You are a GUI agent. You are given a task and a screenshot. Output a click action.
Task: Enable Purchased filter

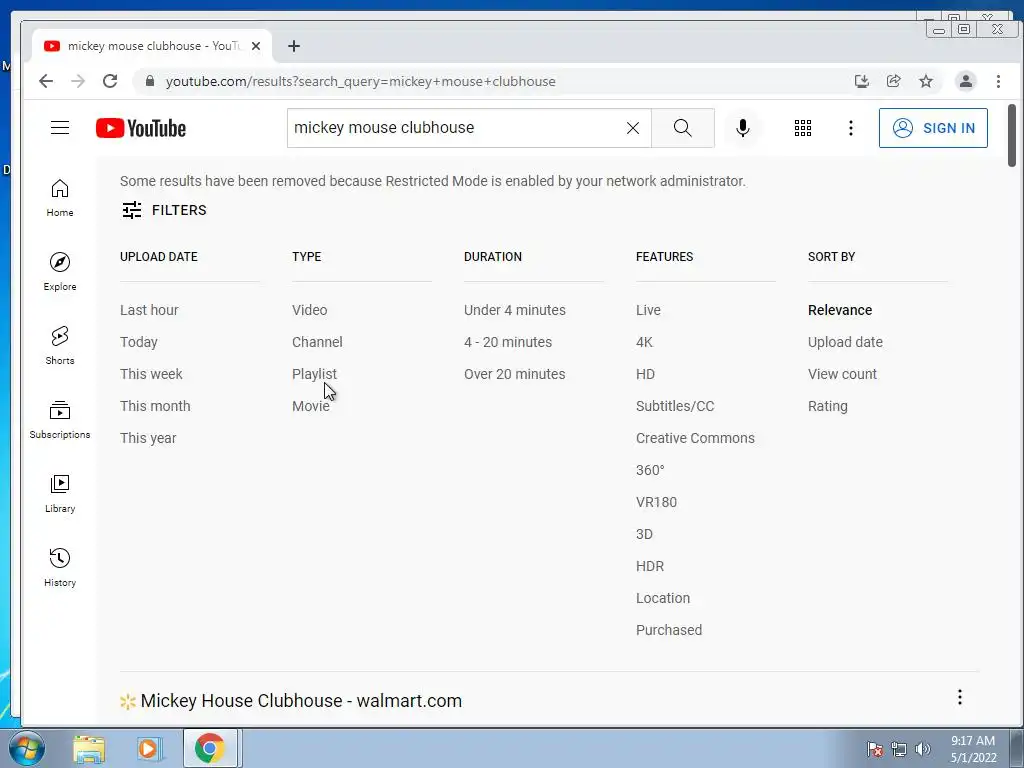[669, 630]
